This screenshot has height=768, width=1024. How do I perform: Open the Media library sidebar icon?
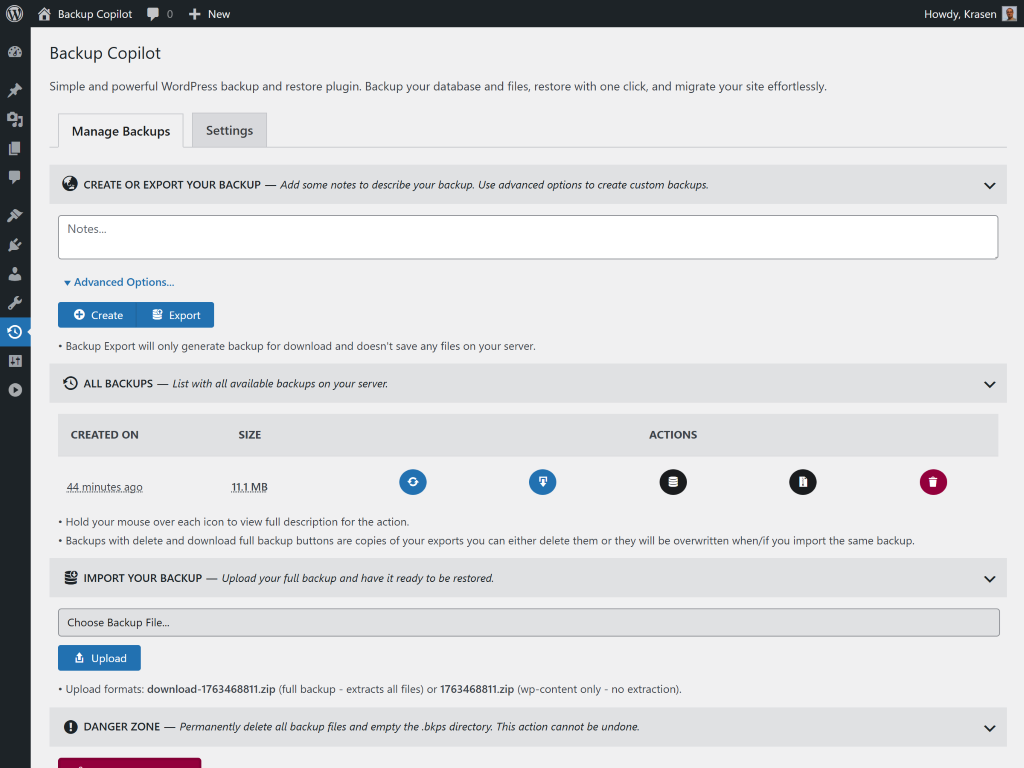[14, 120]
